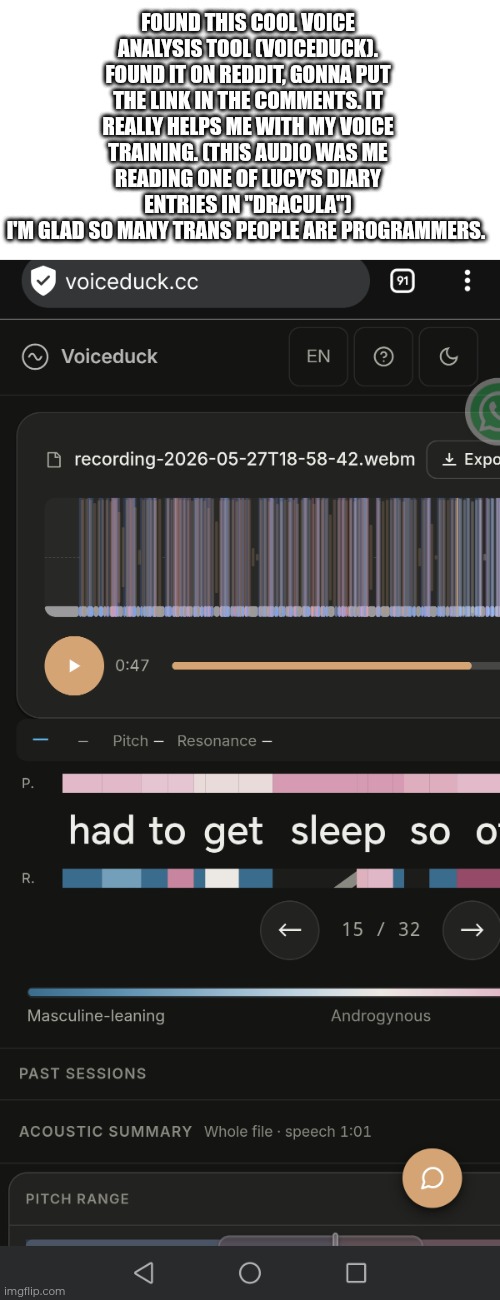Tap the Android back navigation button
Screen dimensions: 500x1300
(144, 1272)
